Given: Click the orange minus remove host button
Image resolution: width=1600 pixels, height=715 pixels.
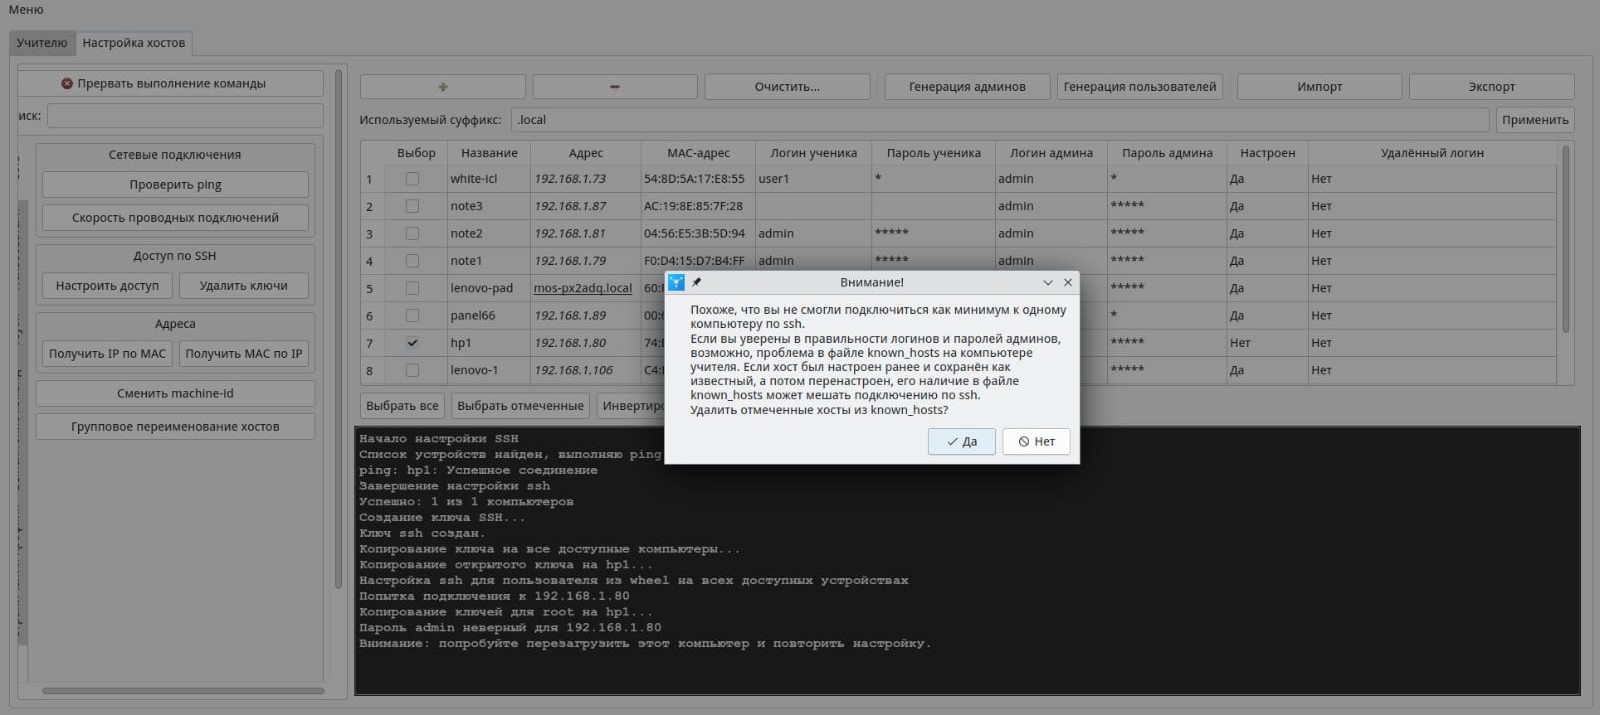Looking at the screenshot, I should [614, 87].
